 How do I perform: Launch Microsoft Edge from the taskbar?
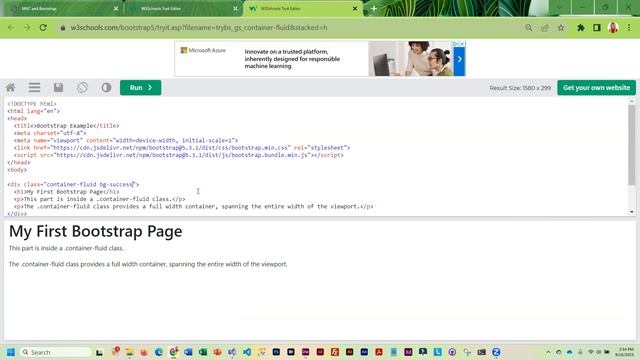(x=158, y=352)
